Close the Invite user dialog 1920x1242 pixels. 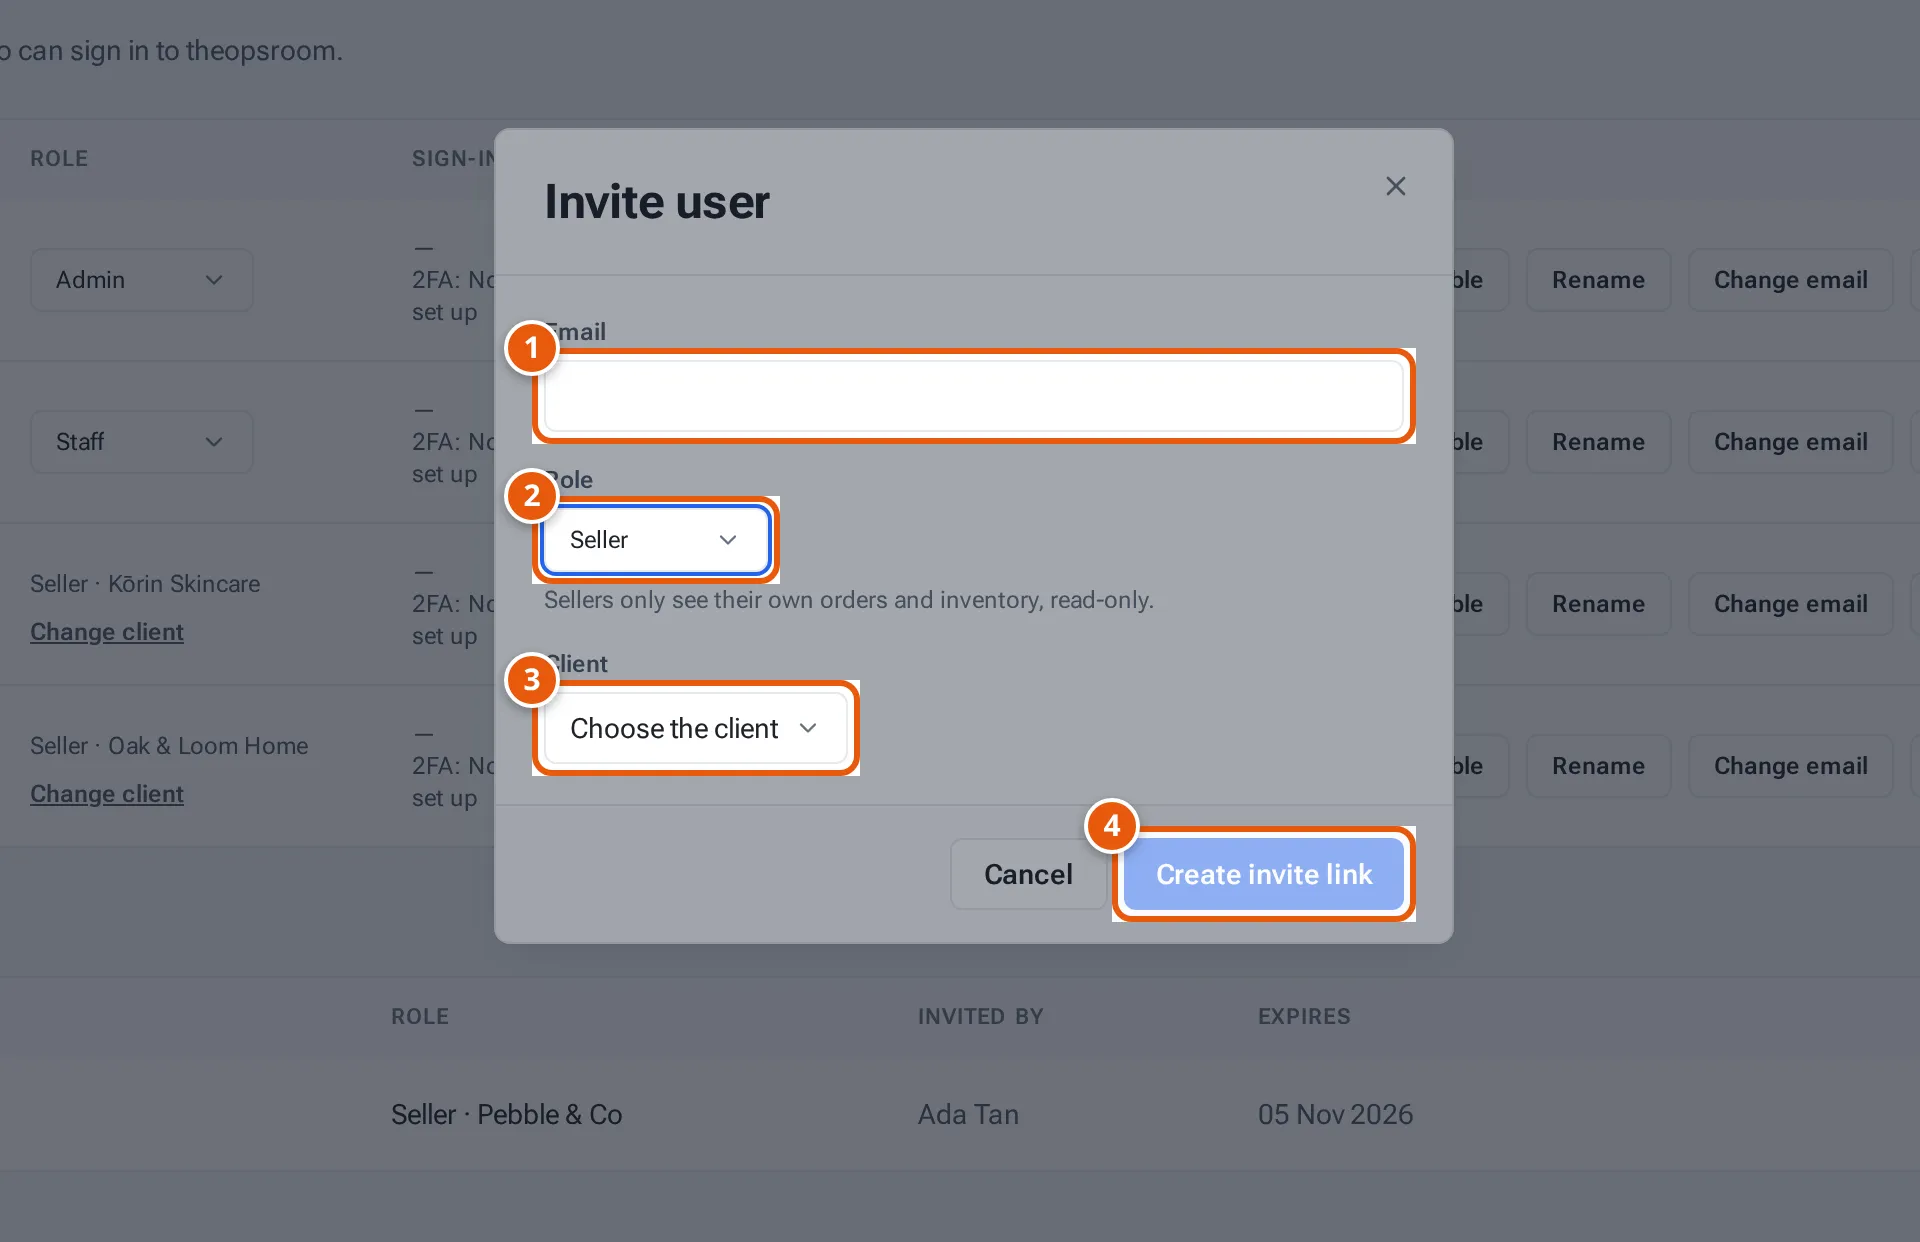[1395, 186]
